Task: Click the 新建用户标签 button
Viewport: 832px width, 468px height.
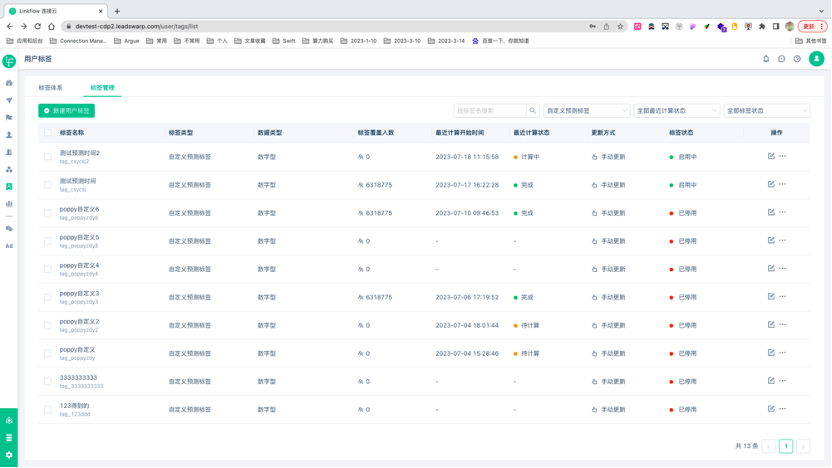Action: (66, 110)
